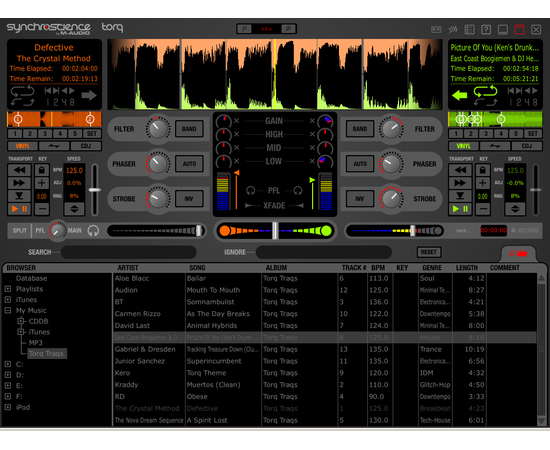Click left deck rewind transport button
This screenshot has height=450, width=550.
[19, 170]
